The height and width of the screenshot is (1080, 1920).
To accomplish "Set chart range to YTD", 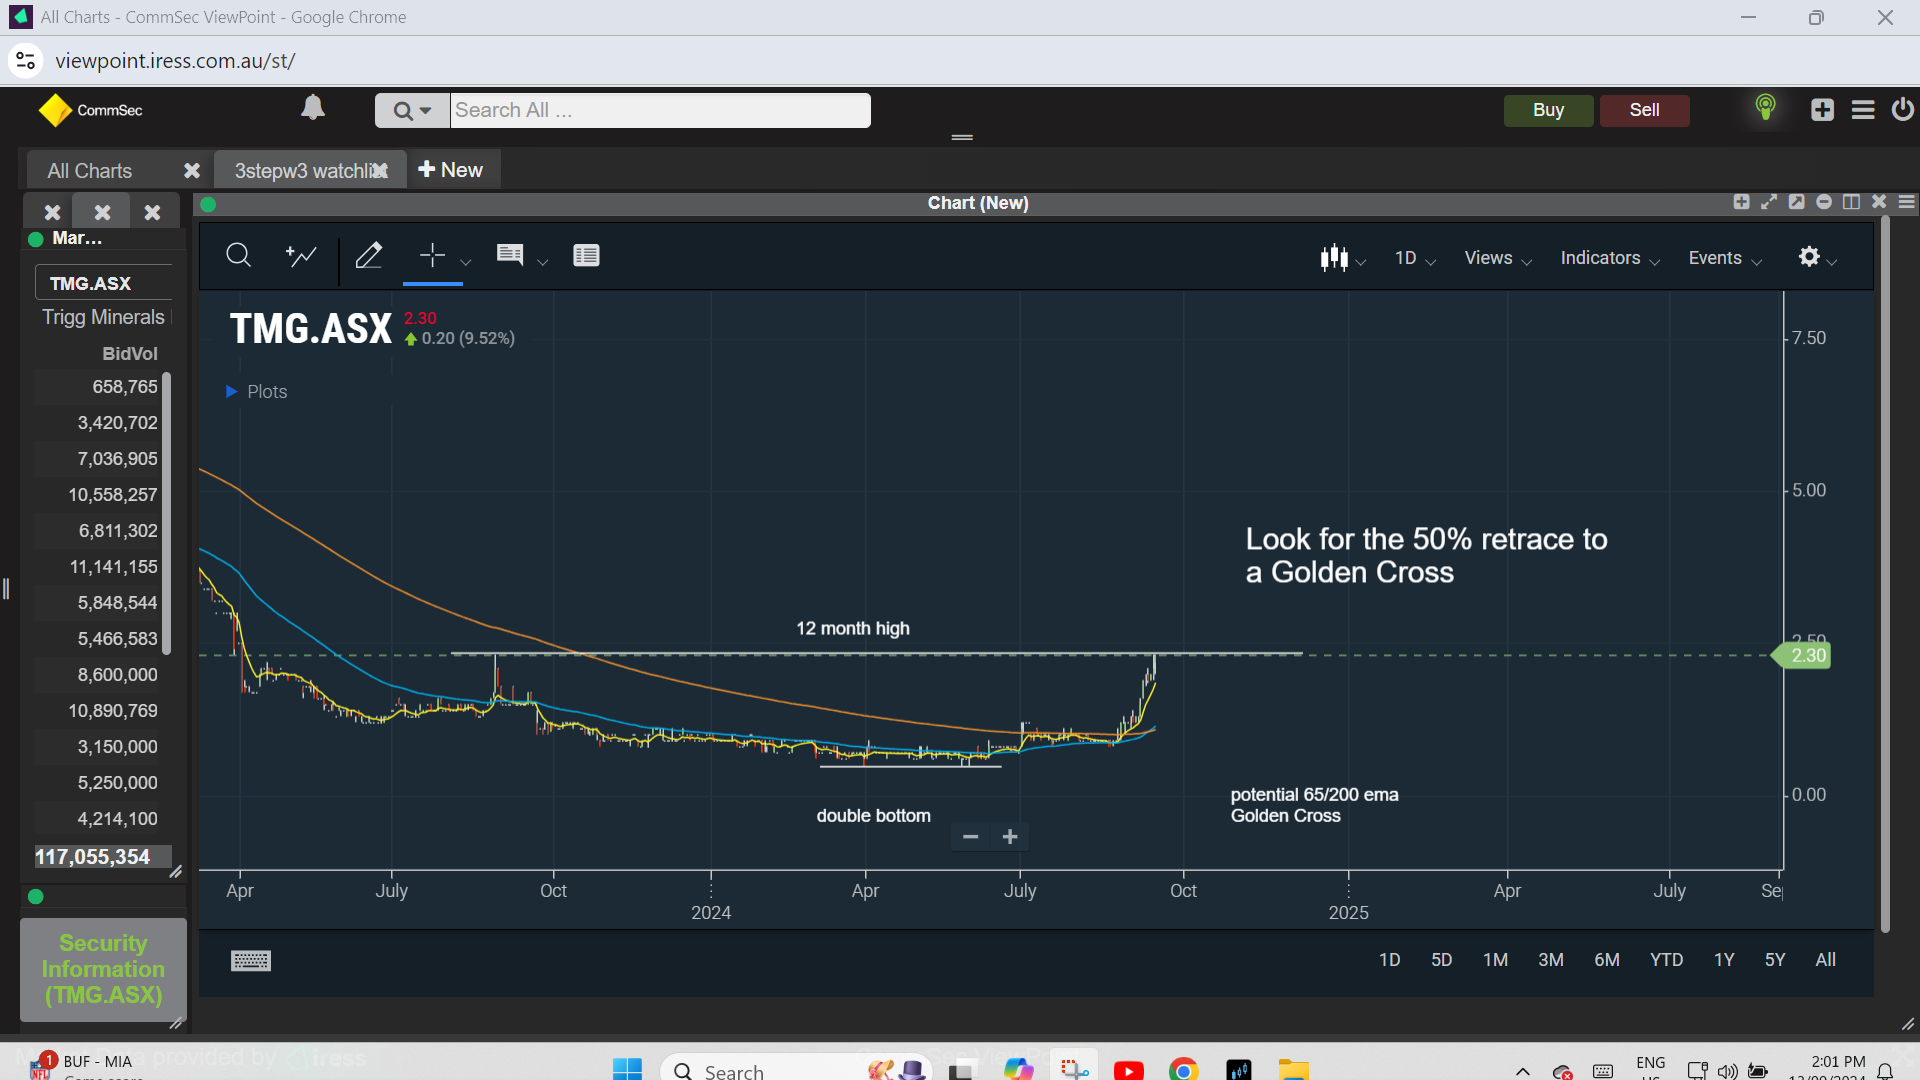I will 1666,960.
